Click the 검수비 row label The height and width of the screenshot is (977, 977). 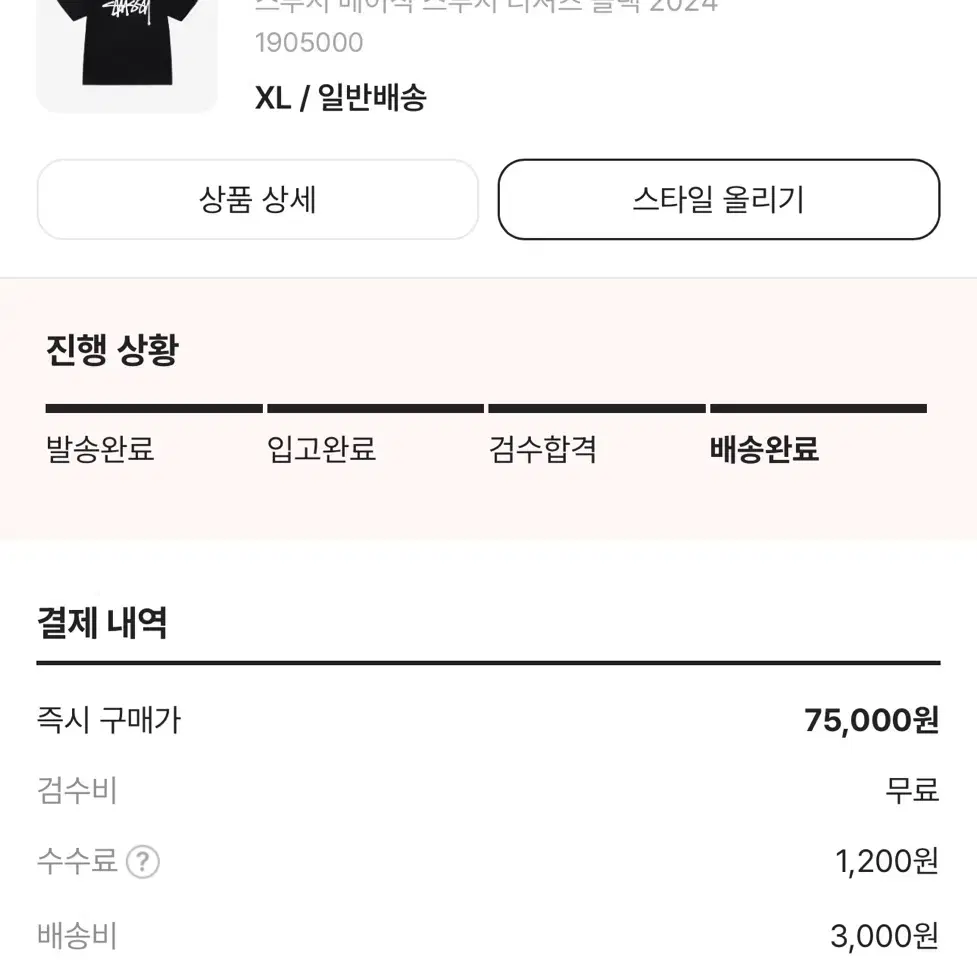[77, 791]
